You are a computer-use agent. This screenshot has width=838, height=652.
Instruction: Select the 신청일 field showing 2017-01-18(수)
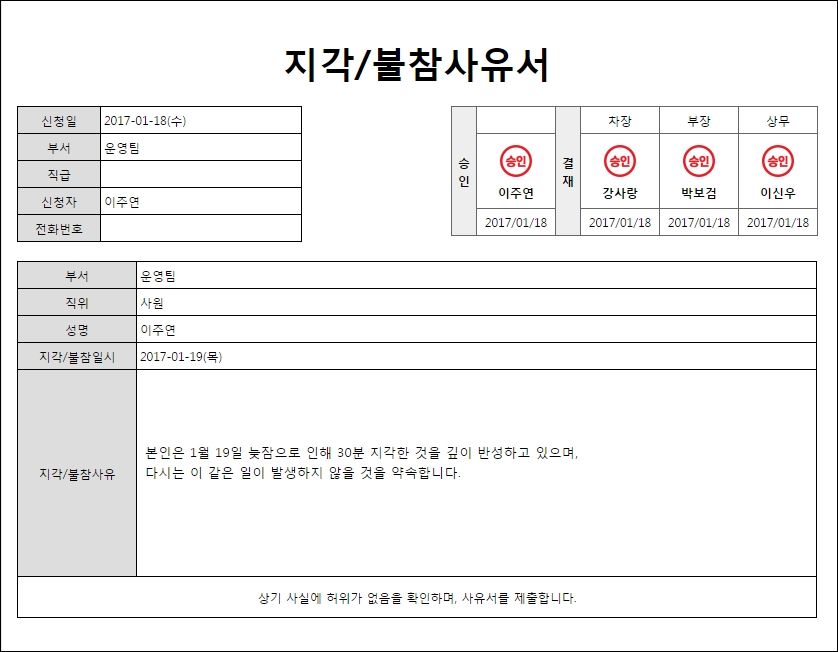[x=200, y=121]
